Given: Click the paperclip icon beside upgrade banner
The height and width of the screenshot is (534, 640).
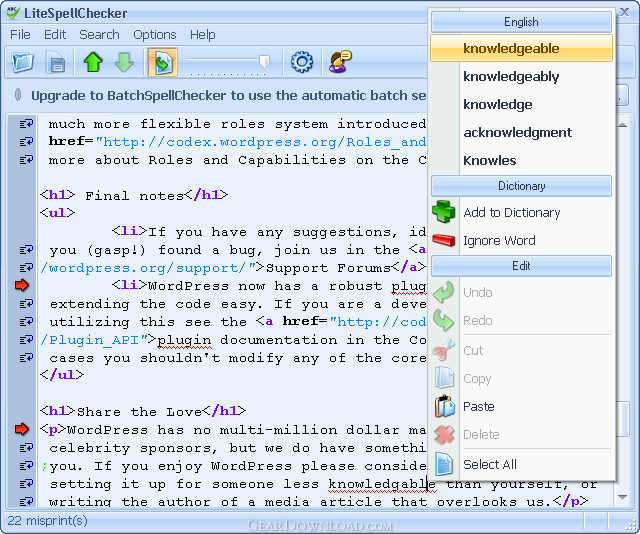Looking at the screenshot, I should click(x=18, y=95).
